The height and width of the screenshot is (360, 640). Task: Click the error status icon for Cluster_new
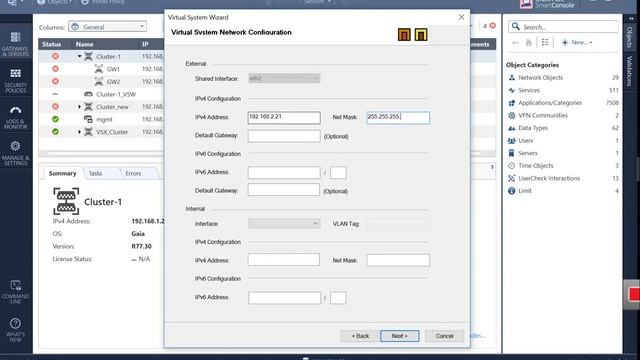[55, 107]
